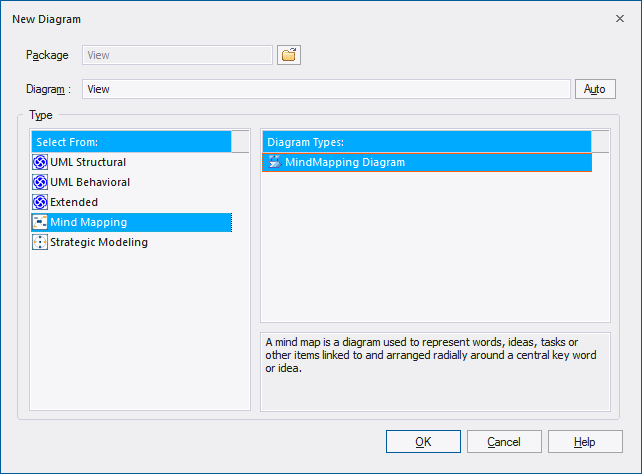Select the 'MindMapping Diagram' text label

[345, 162]
